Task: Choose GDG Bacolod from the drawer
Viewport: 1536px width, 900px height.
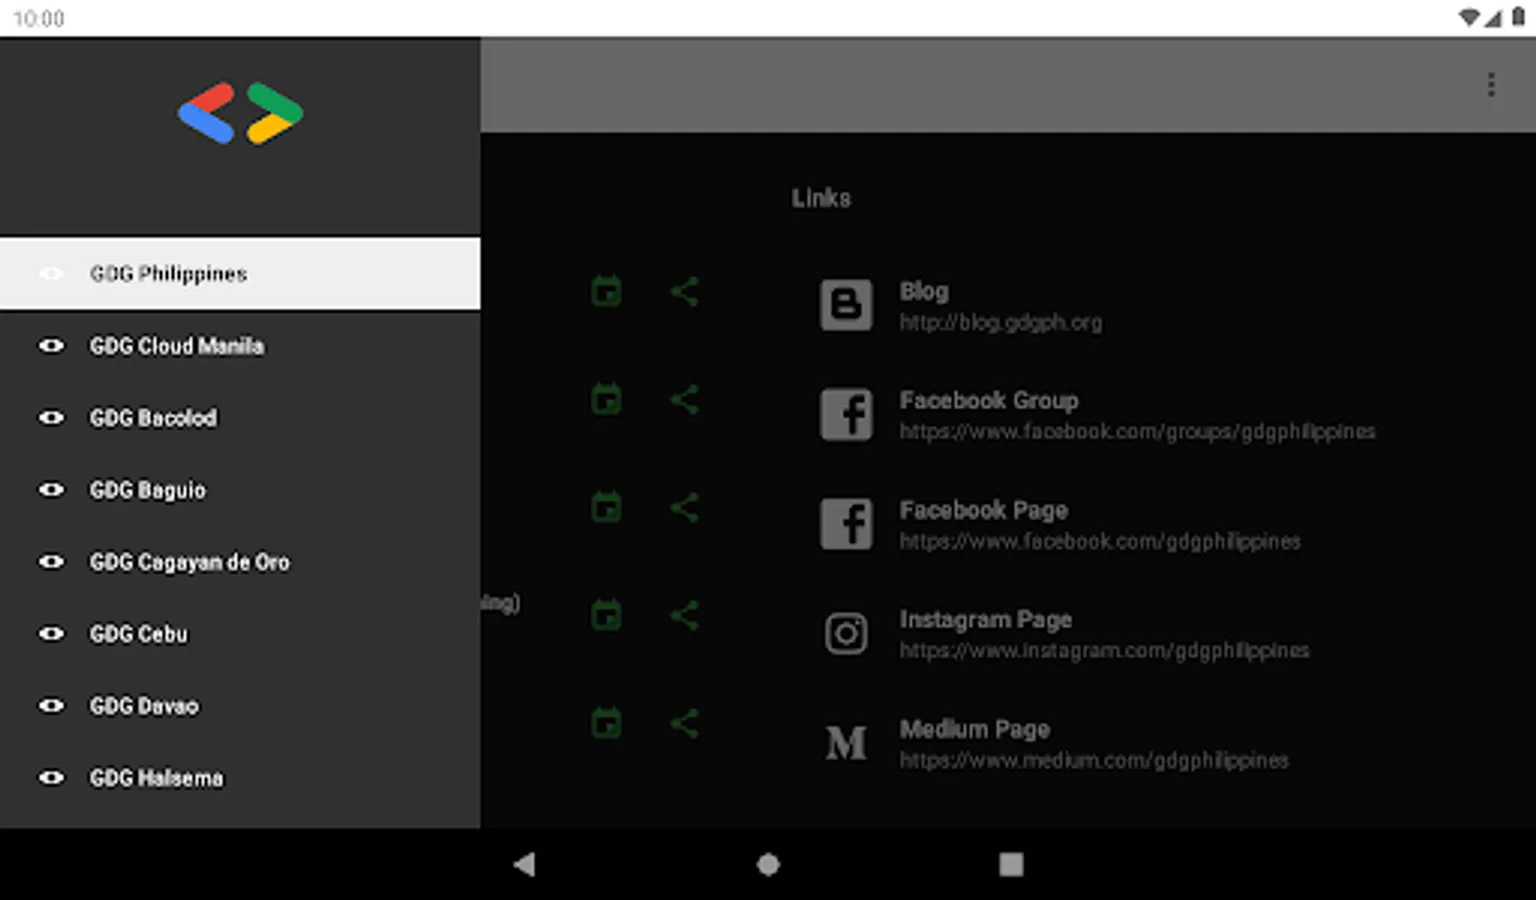Action: coord(240,418)
